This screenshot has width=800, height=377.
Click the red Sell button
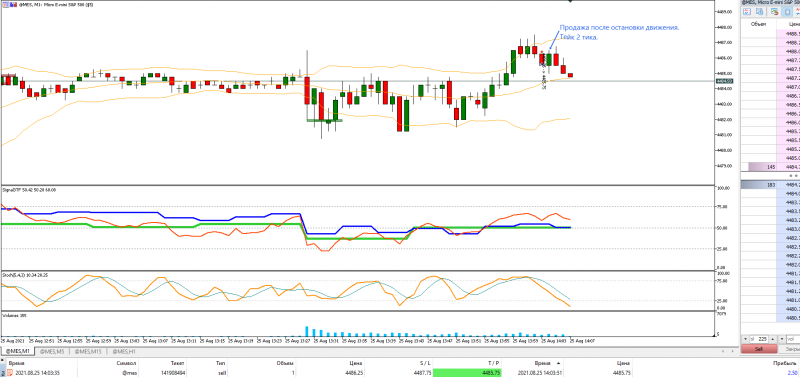(759, 349)
